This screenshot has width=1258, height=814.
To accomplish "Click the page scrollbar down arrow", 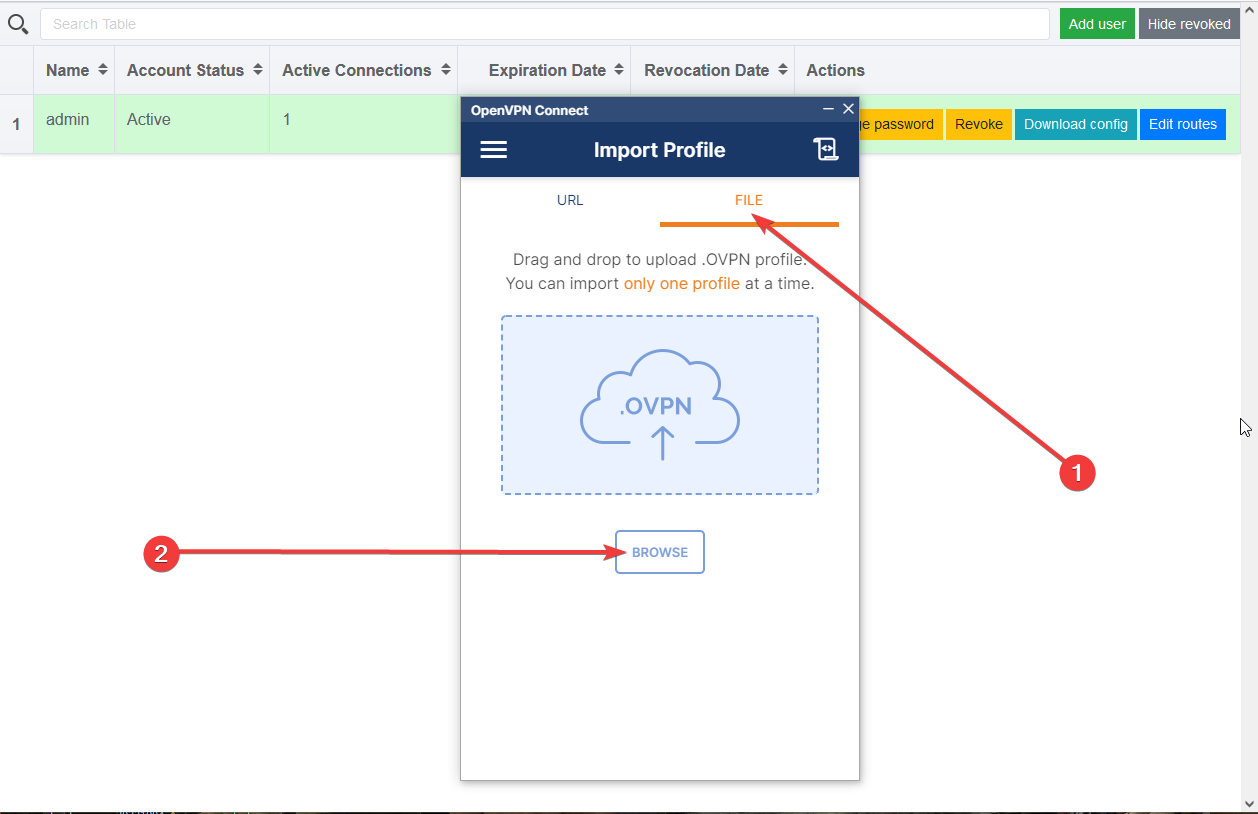I will [1249, 803].
